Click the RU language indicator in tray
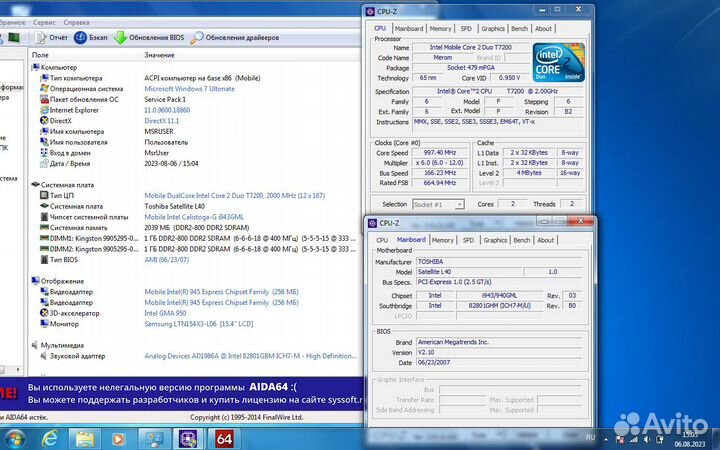720x450 pixels. [x=591, y=438]
